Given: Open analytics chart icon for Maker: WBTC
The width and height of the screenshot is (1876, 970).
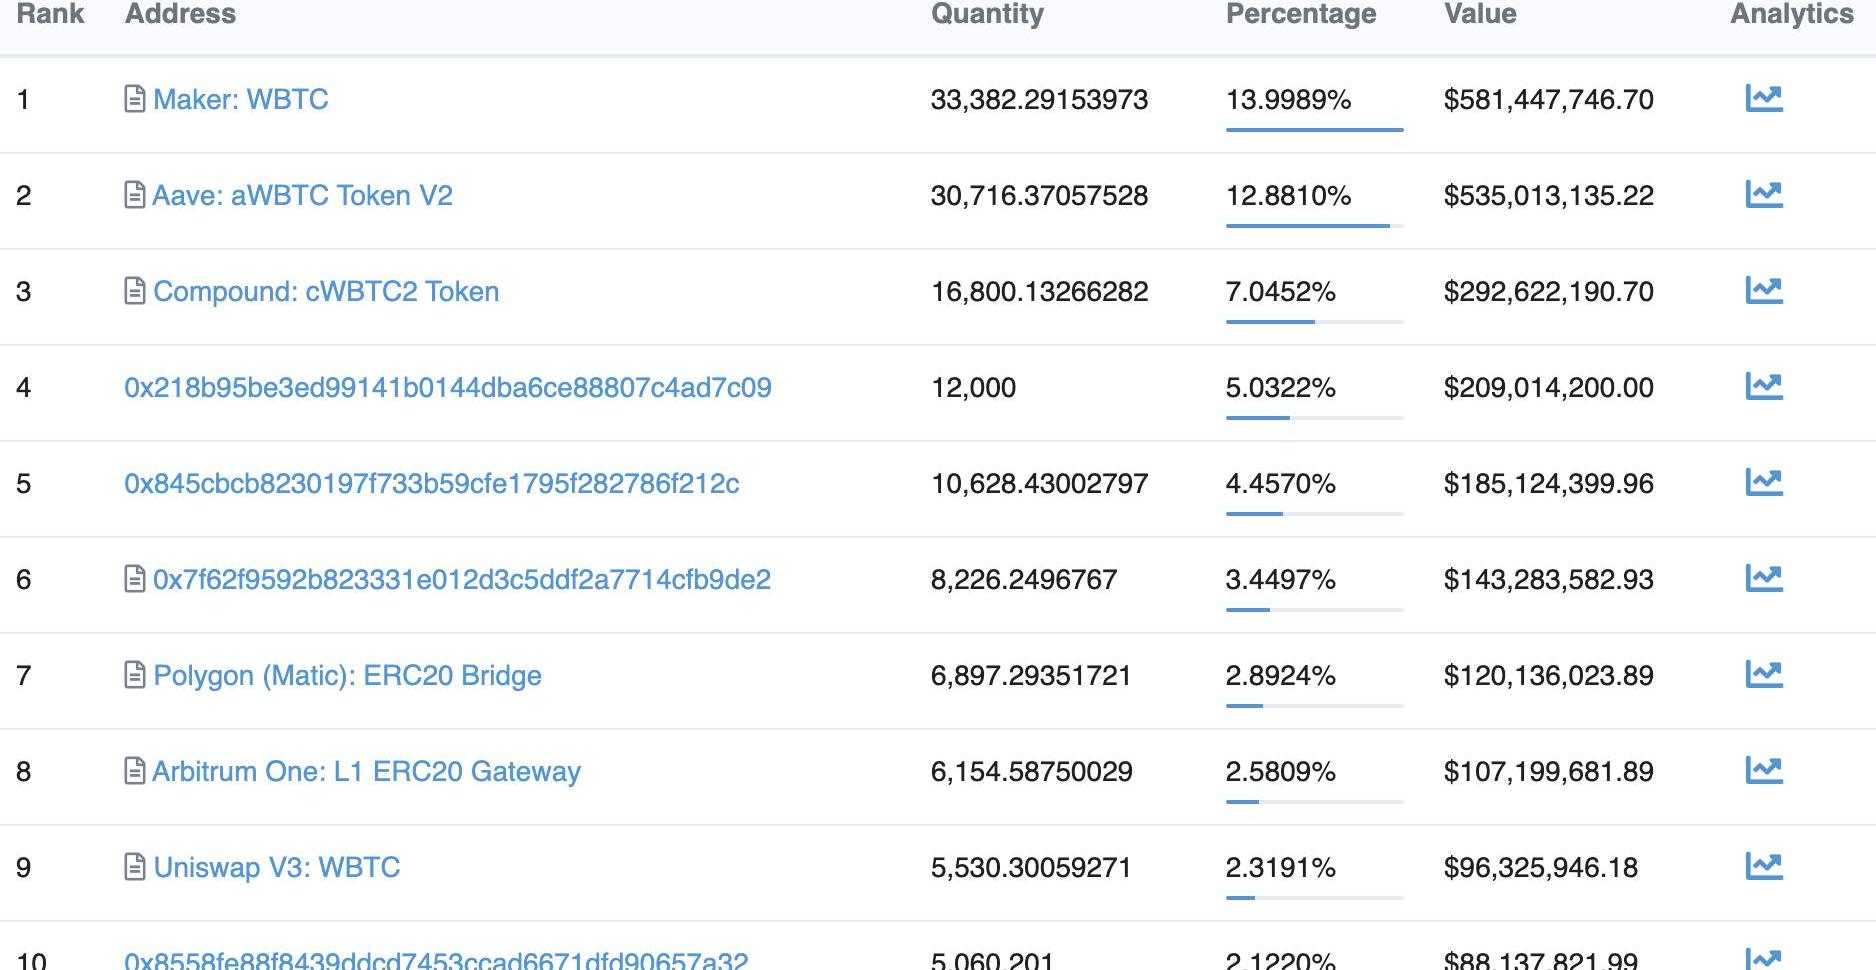Looking at the screenshot, I should point(1763,98).
